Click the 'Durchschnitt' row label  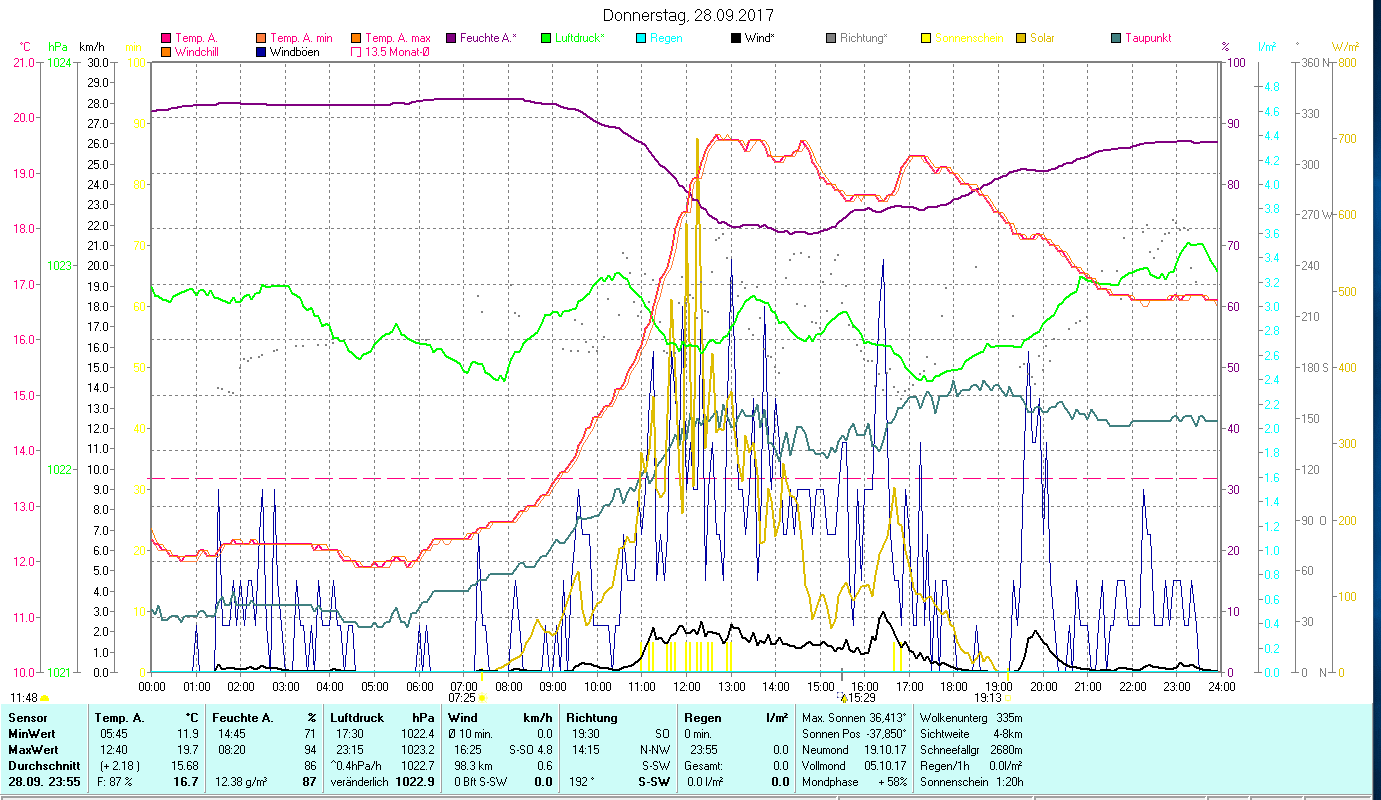point(43,766)
